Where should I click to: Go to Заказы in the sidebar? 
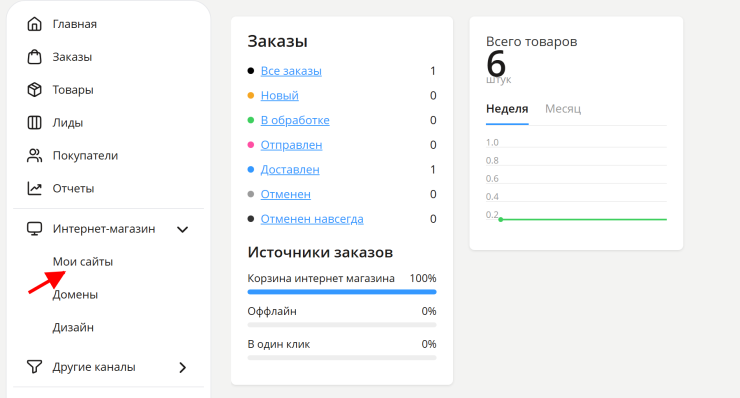[x=72, y=57]
